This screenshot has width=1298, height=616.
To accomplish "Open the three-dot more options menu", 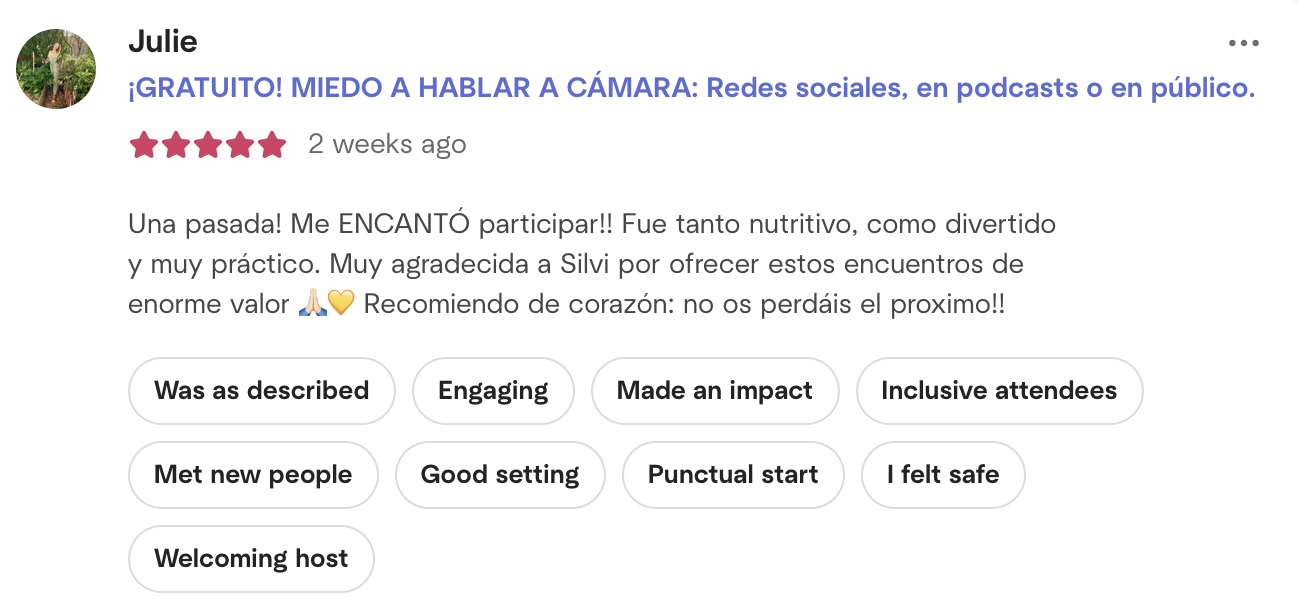I will 1243,43.
